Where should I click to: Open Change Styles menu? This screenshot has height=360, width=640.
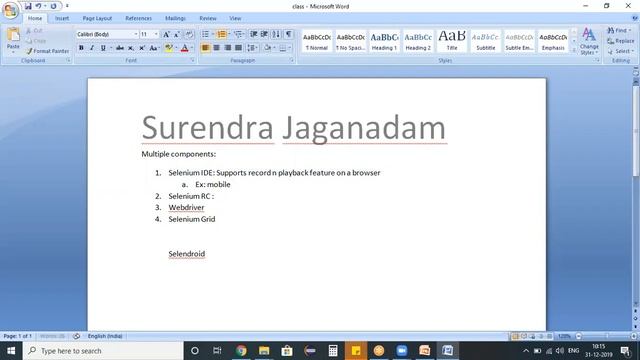589,42
